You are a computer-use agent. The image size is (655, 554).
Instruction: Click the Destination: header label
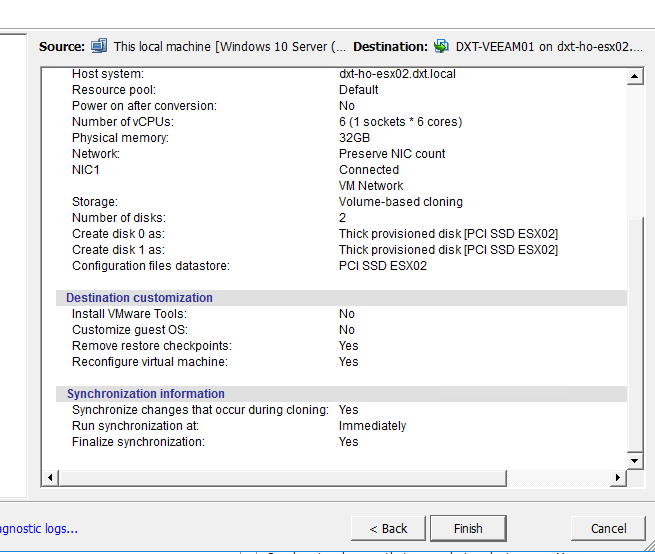point(391,46)
